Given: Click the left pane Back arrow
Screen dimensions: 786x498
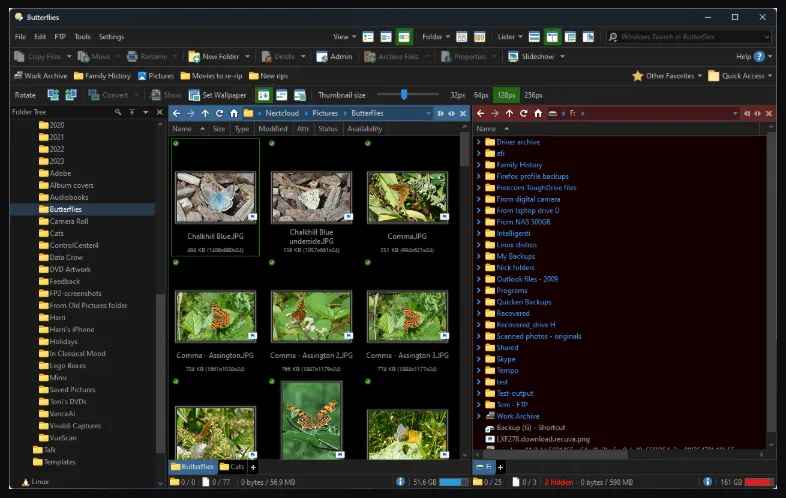Looking at the screenshot, I should click(x=176, y=113).
